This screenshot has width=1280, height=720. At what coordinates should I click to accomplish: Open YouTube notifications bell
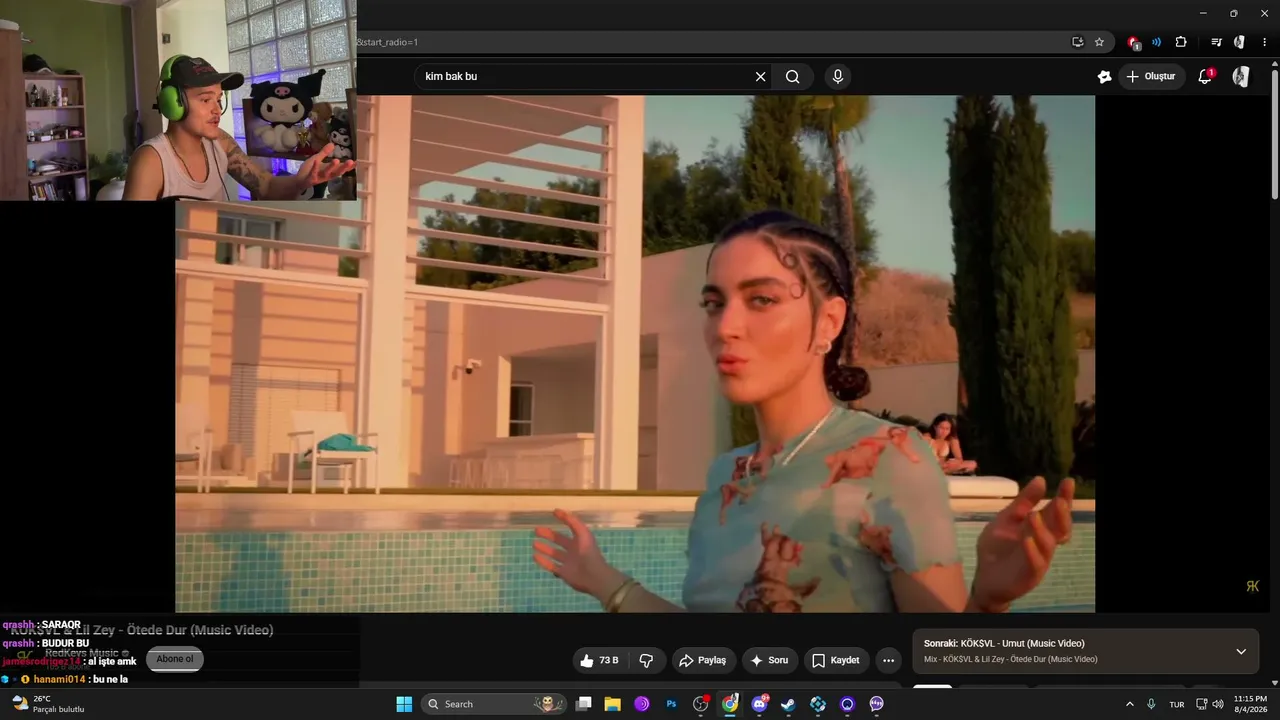(x=1205, y=76)
